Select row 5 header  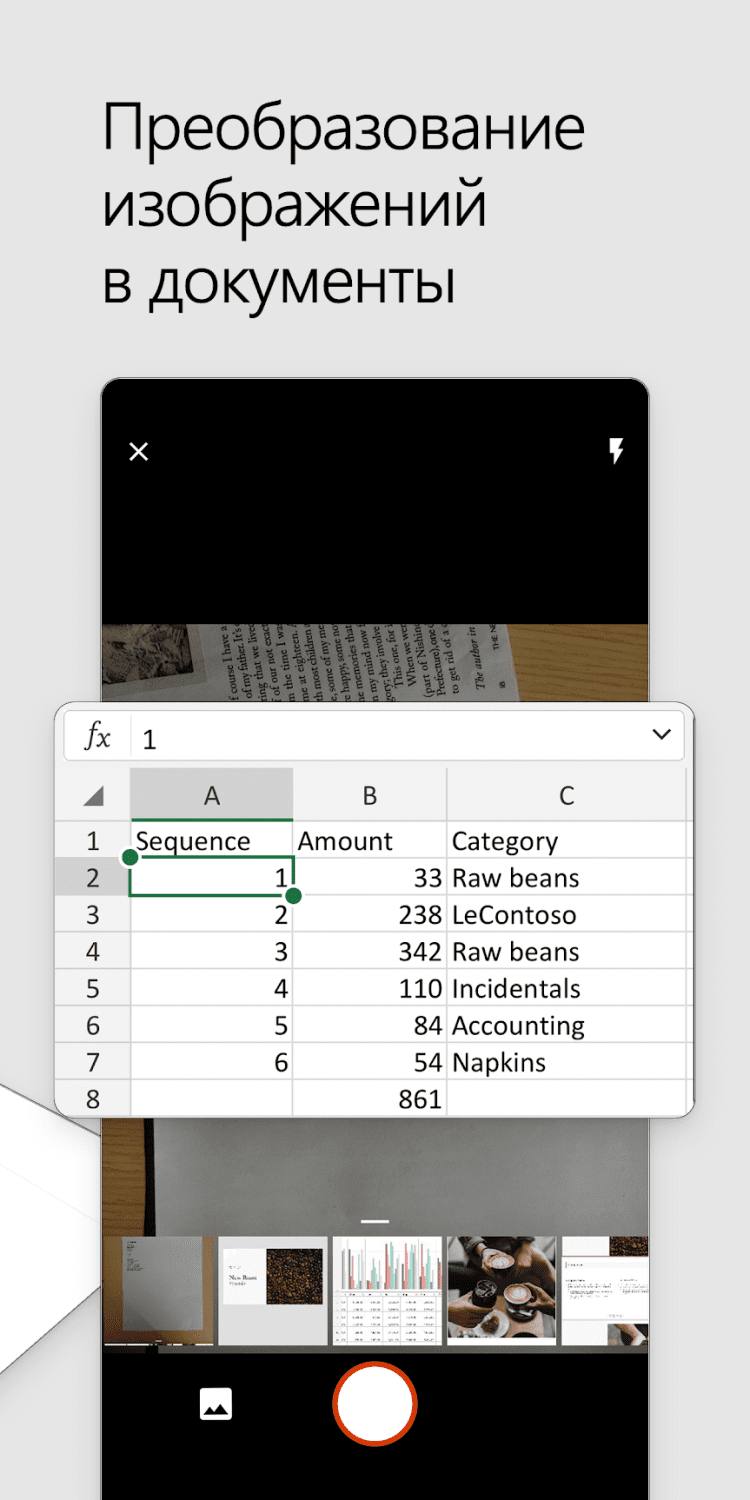tap(93, 989)
